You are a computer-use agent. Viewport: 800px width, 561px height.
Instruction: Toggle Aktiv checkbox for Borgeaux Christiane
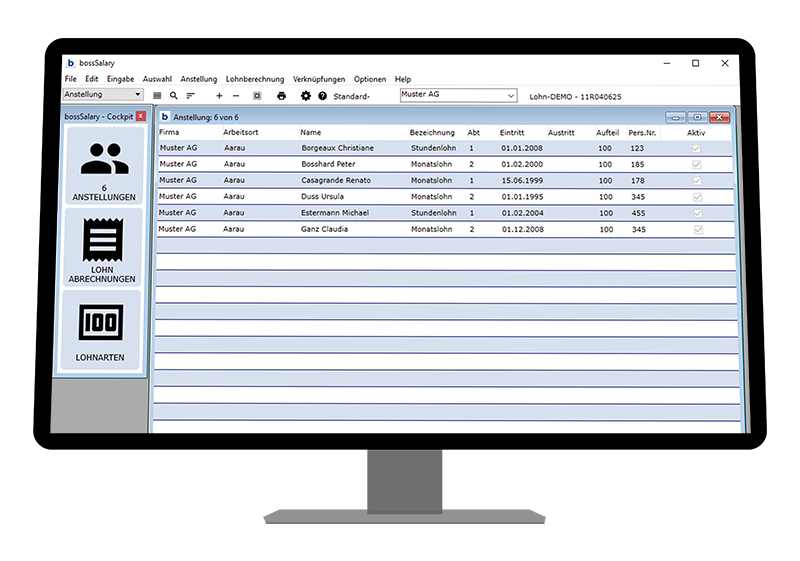pyautogui.click(x=696, y=148)
